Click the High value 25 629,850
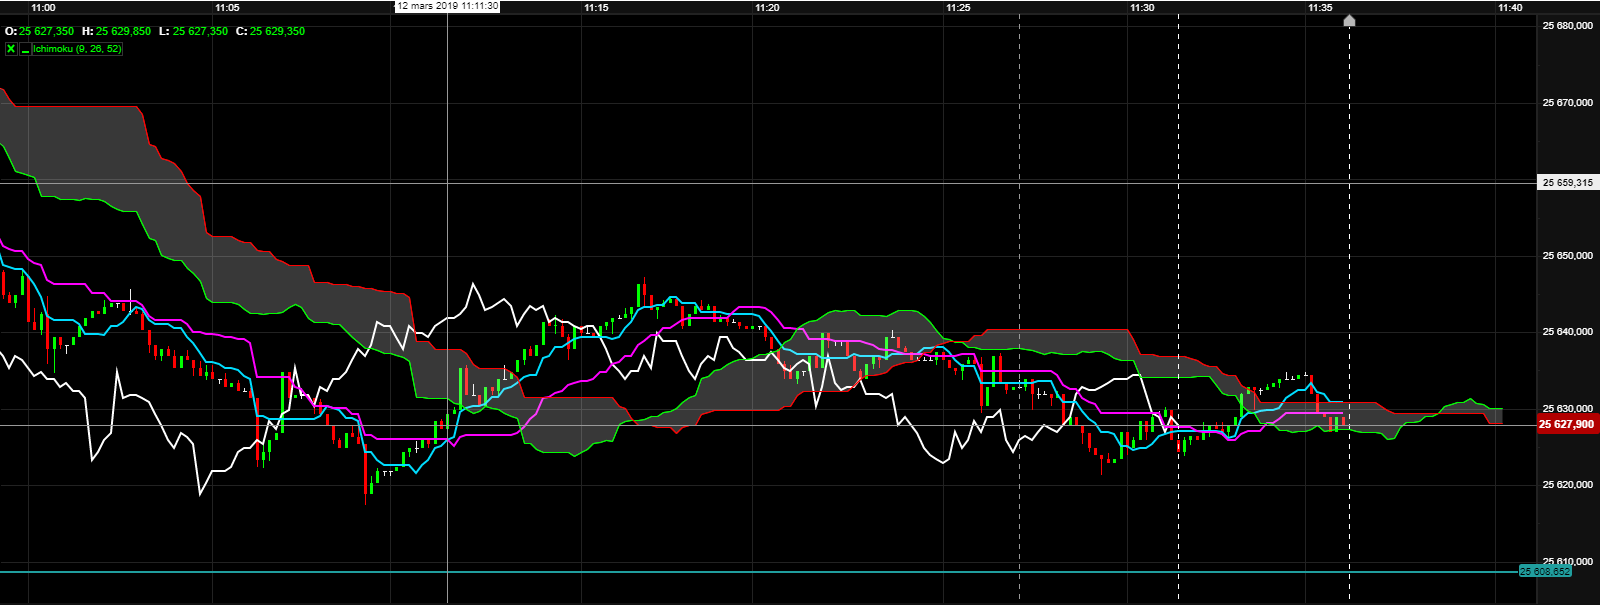The height and width of the screenshot is (605, 1600). [123, 31]
